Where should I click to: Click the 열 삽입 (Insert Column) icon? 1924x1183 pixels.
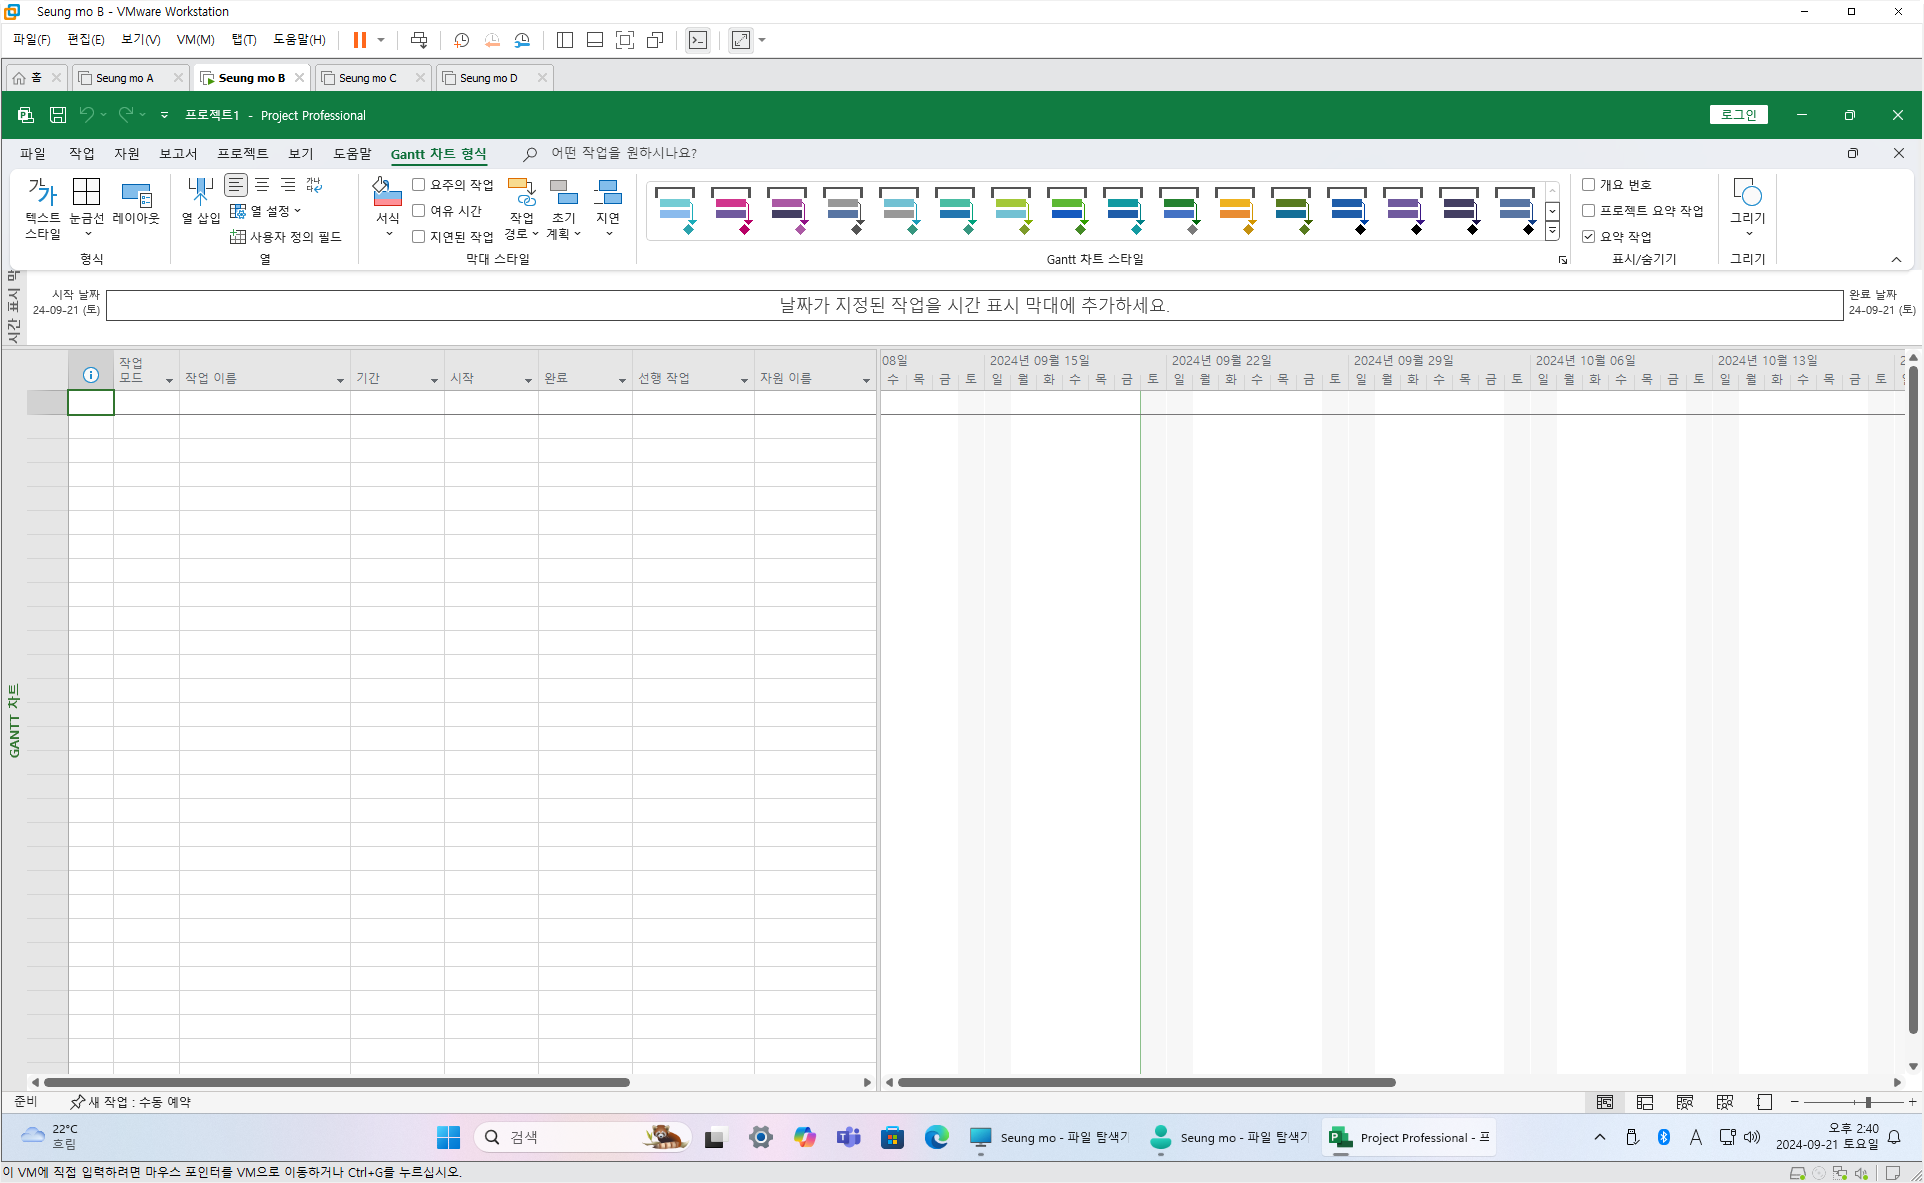(x=200, y=192)
